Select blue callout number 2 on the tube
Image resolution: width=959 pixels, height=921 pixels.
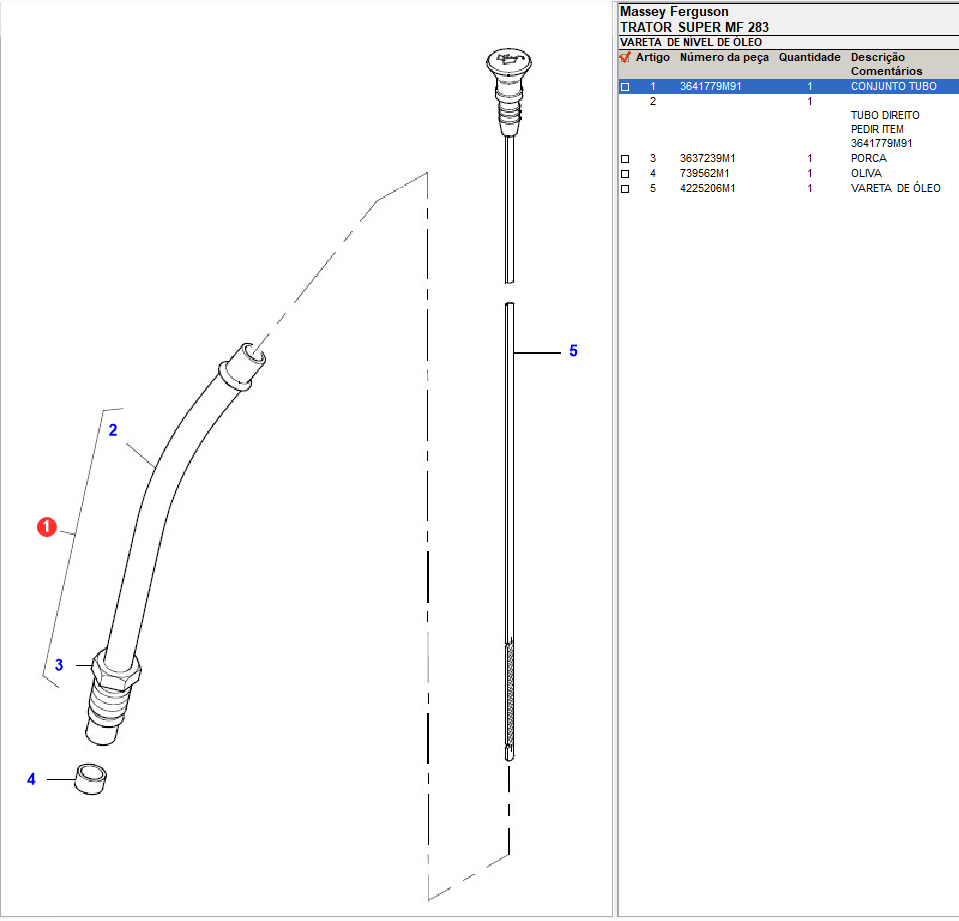click(113, 431)
